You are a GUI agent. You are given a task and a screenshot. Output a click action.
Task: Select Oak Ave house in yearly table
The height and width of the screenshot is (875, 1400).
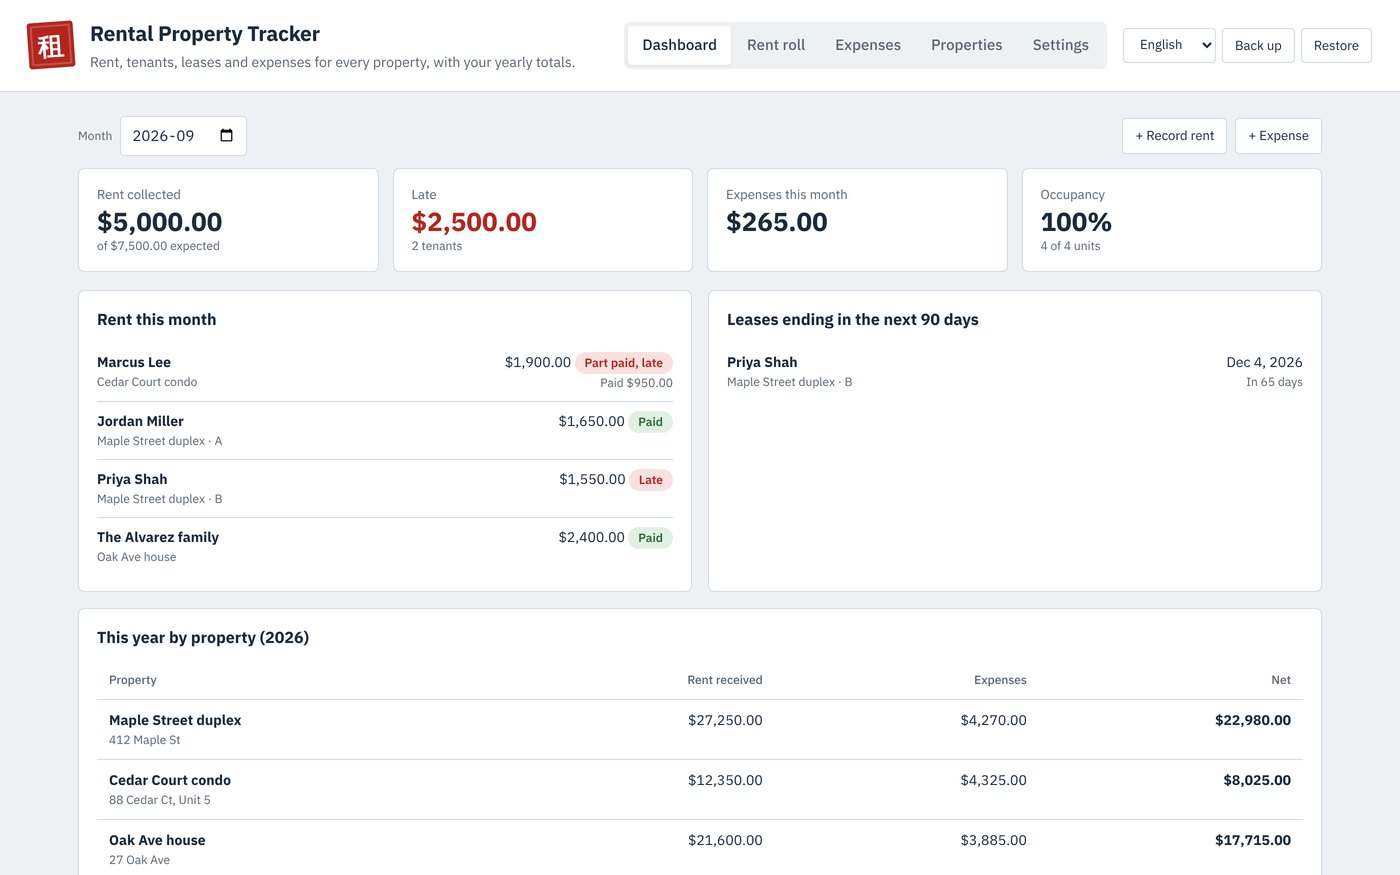click(x=157, y=840)
